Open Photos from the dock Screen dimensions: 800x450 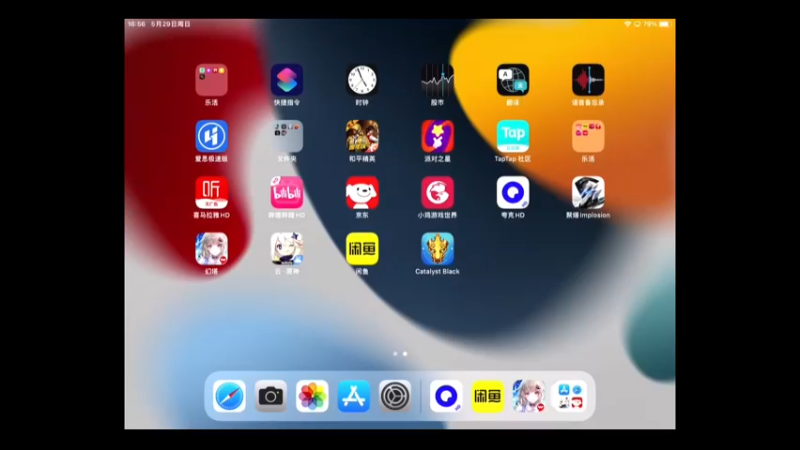pos(312,396)
